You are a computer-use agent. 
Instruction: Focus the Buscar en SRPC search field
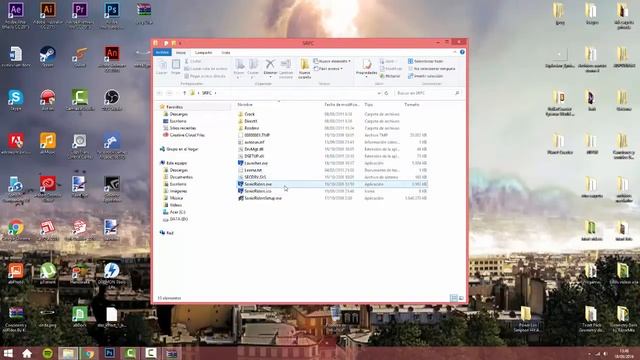pos(428,93)
